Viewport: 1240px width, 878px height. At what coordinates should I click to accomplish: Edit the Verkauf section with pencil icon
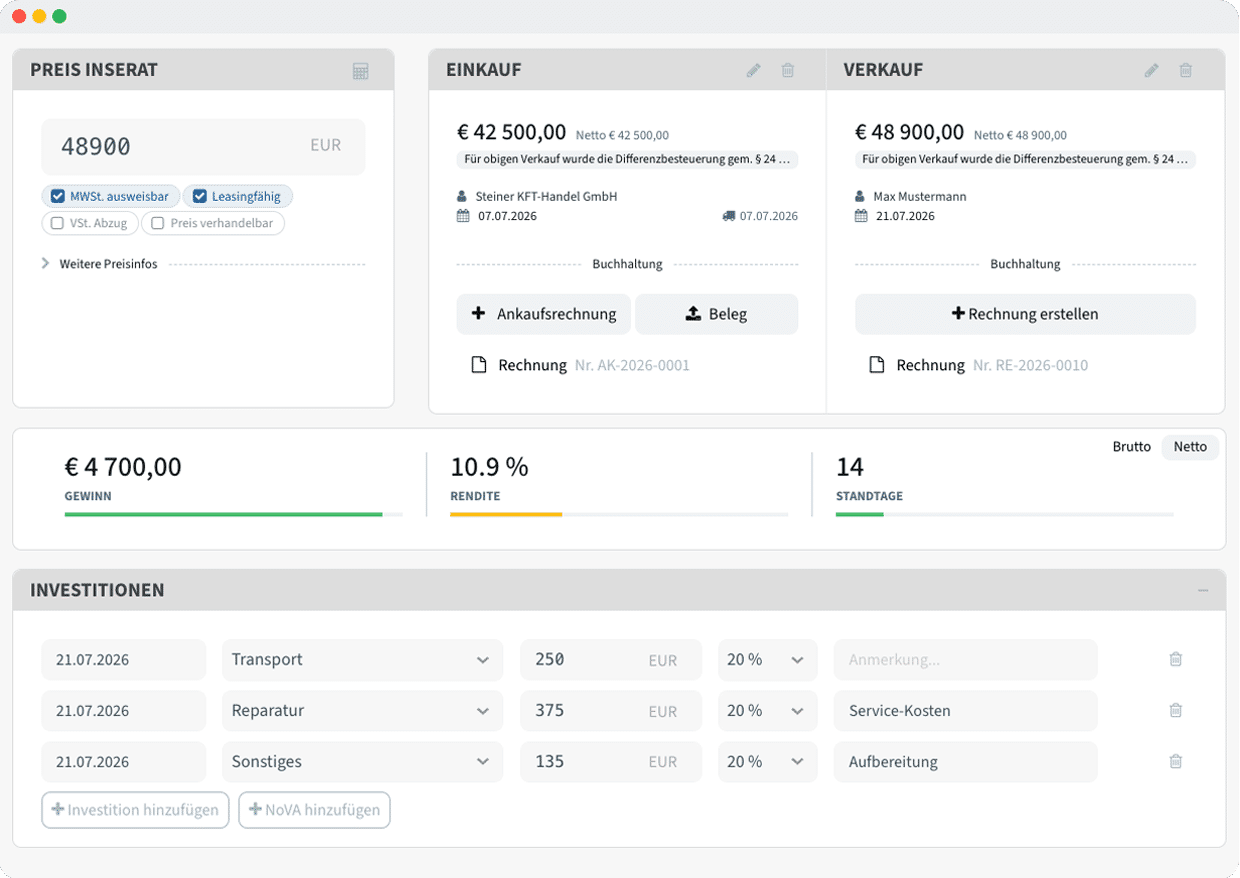tap(1152, 70)
